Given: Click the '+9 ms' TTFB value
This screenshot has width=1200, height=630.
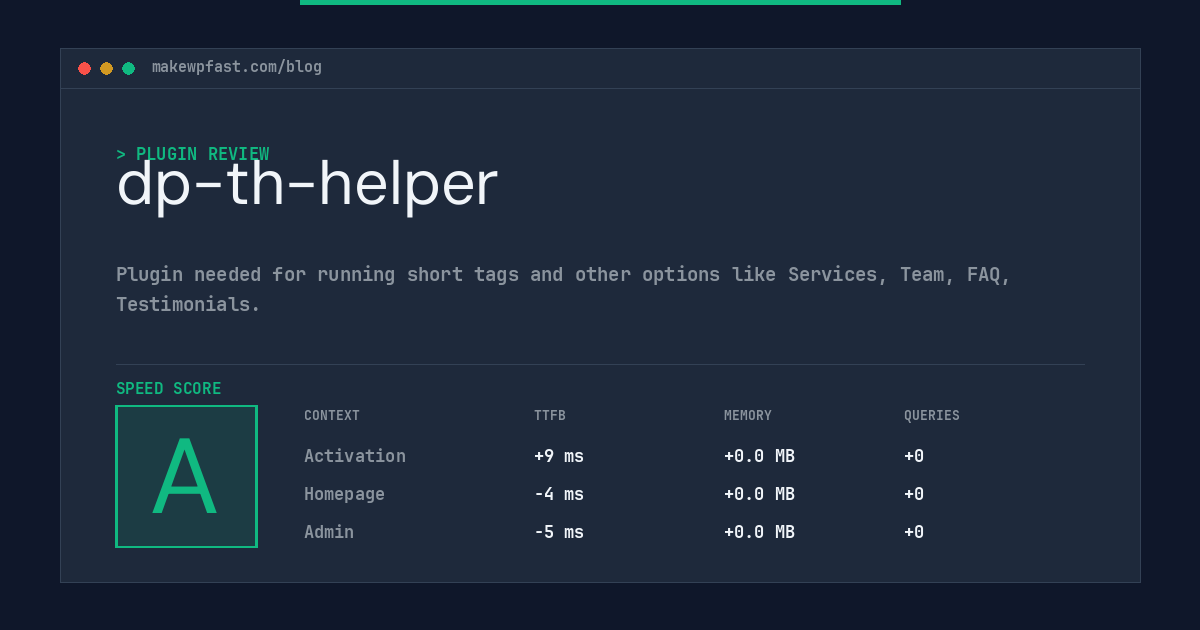Looking at the screenshot, I should click(559, 456).
